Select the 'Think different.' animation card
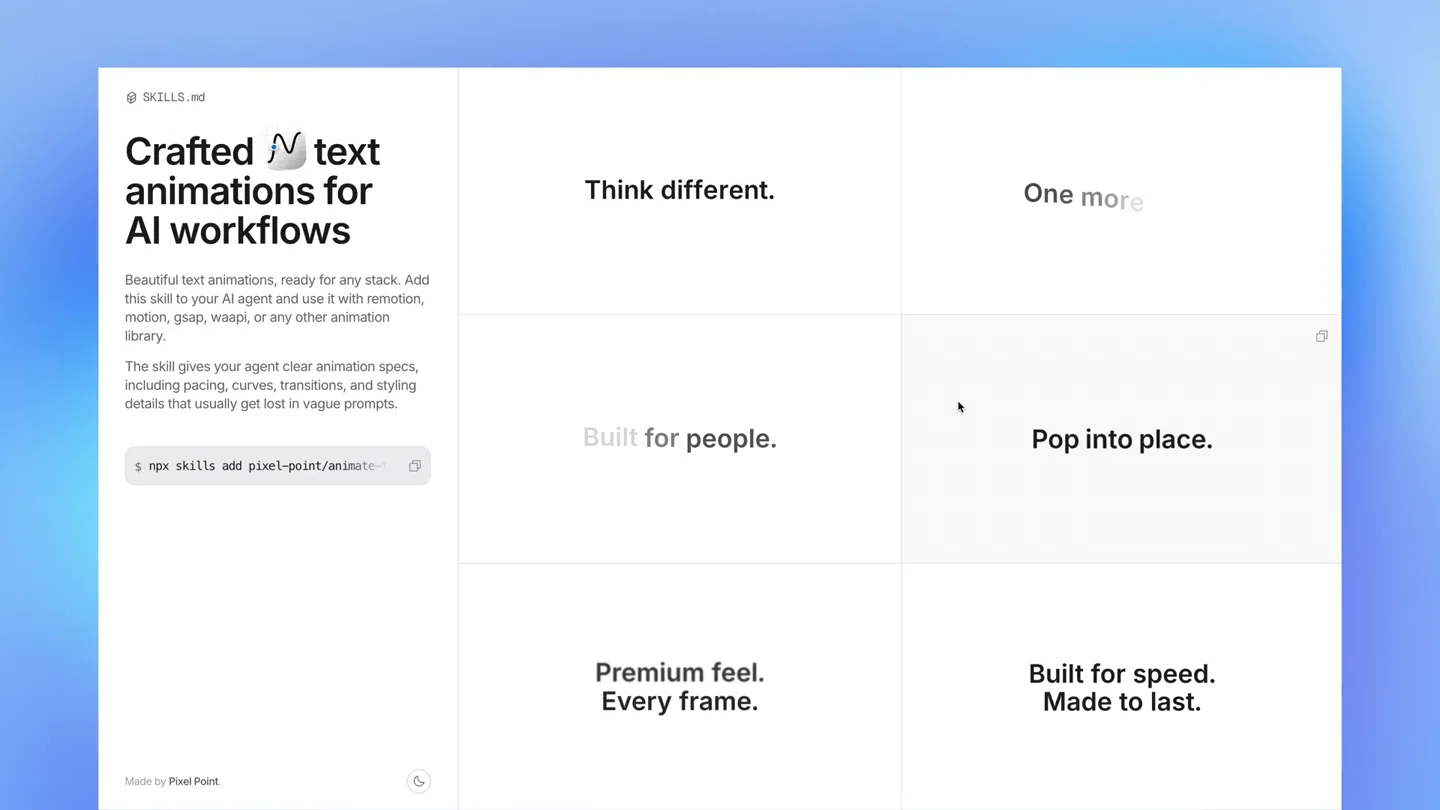 click(680, 191)
